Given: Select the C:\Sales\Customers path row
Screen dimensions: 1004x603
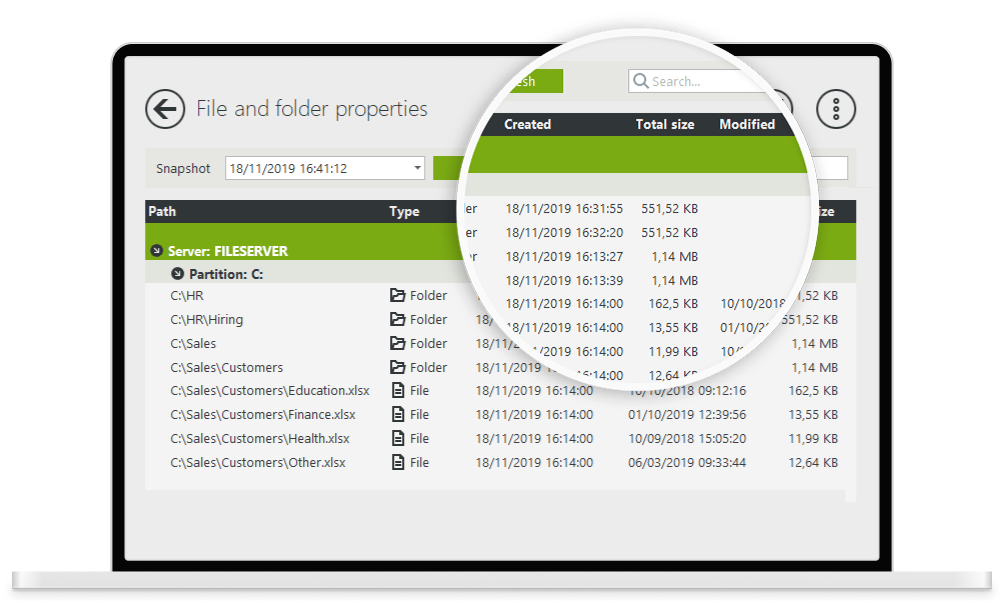Looking at the screenshot, I should (227, 367).
